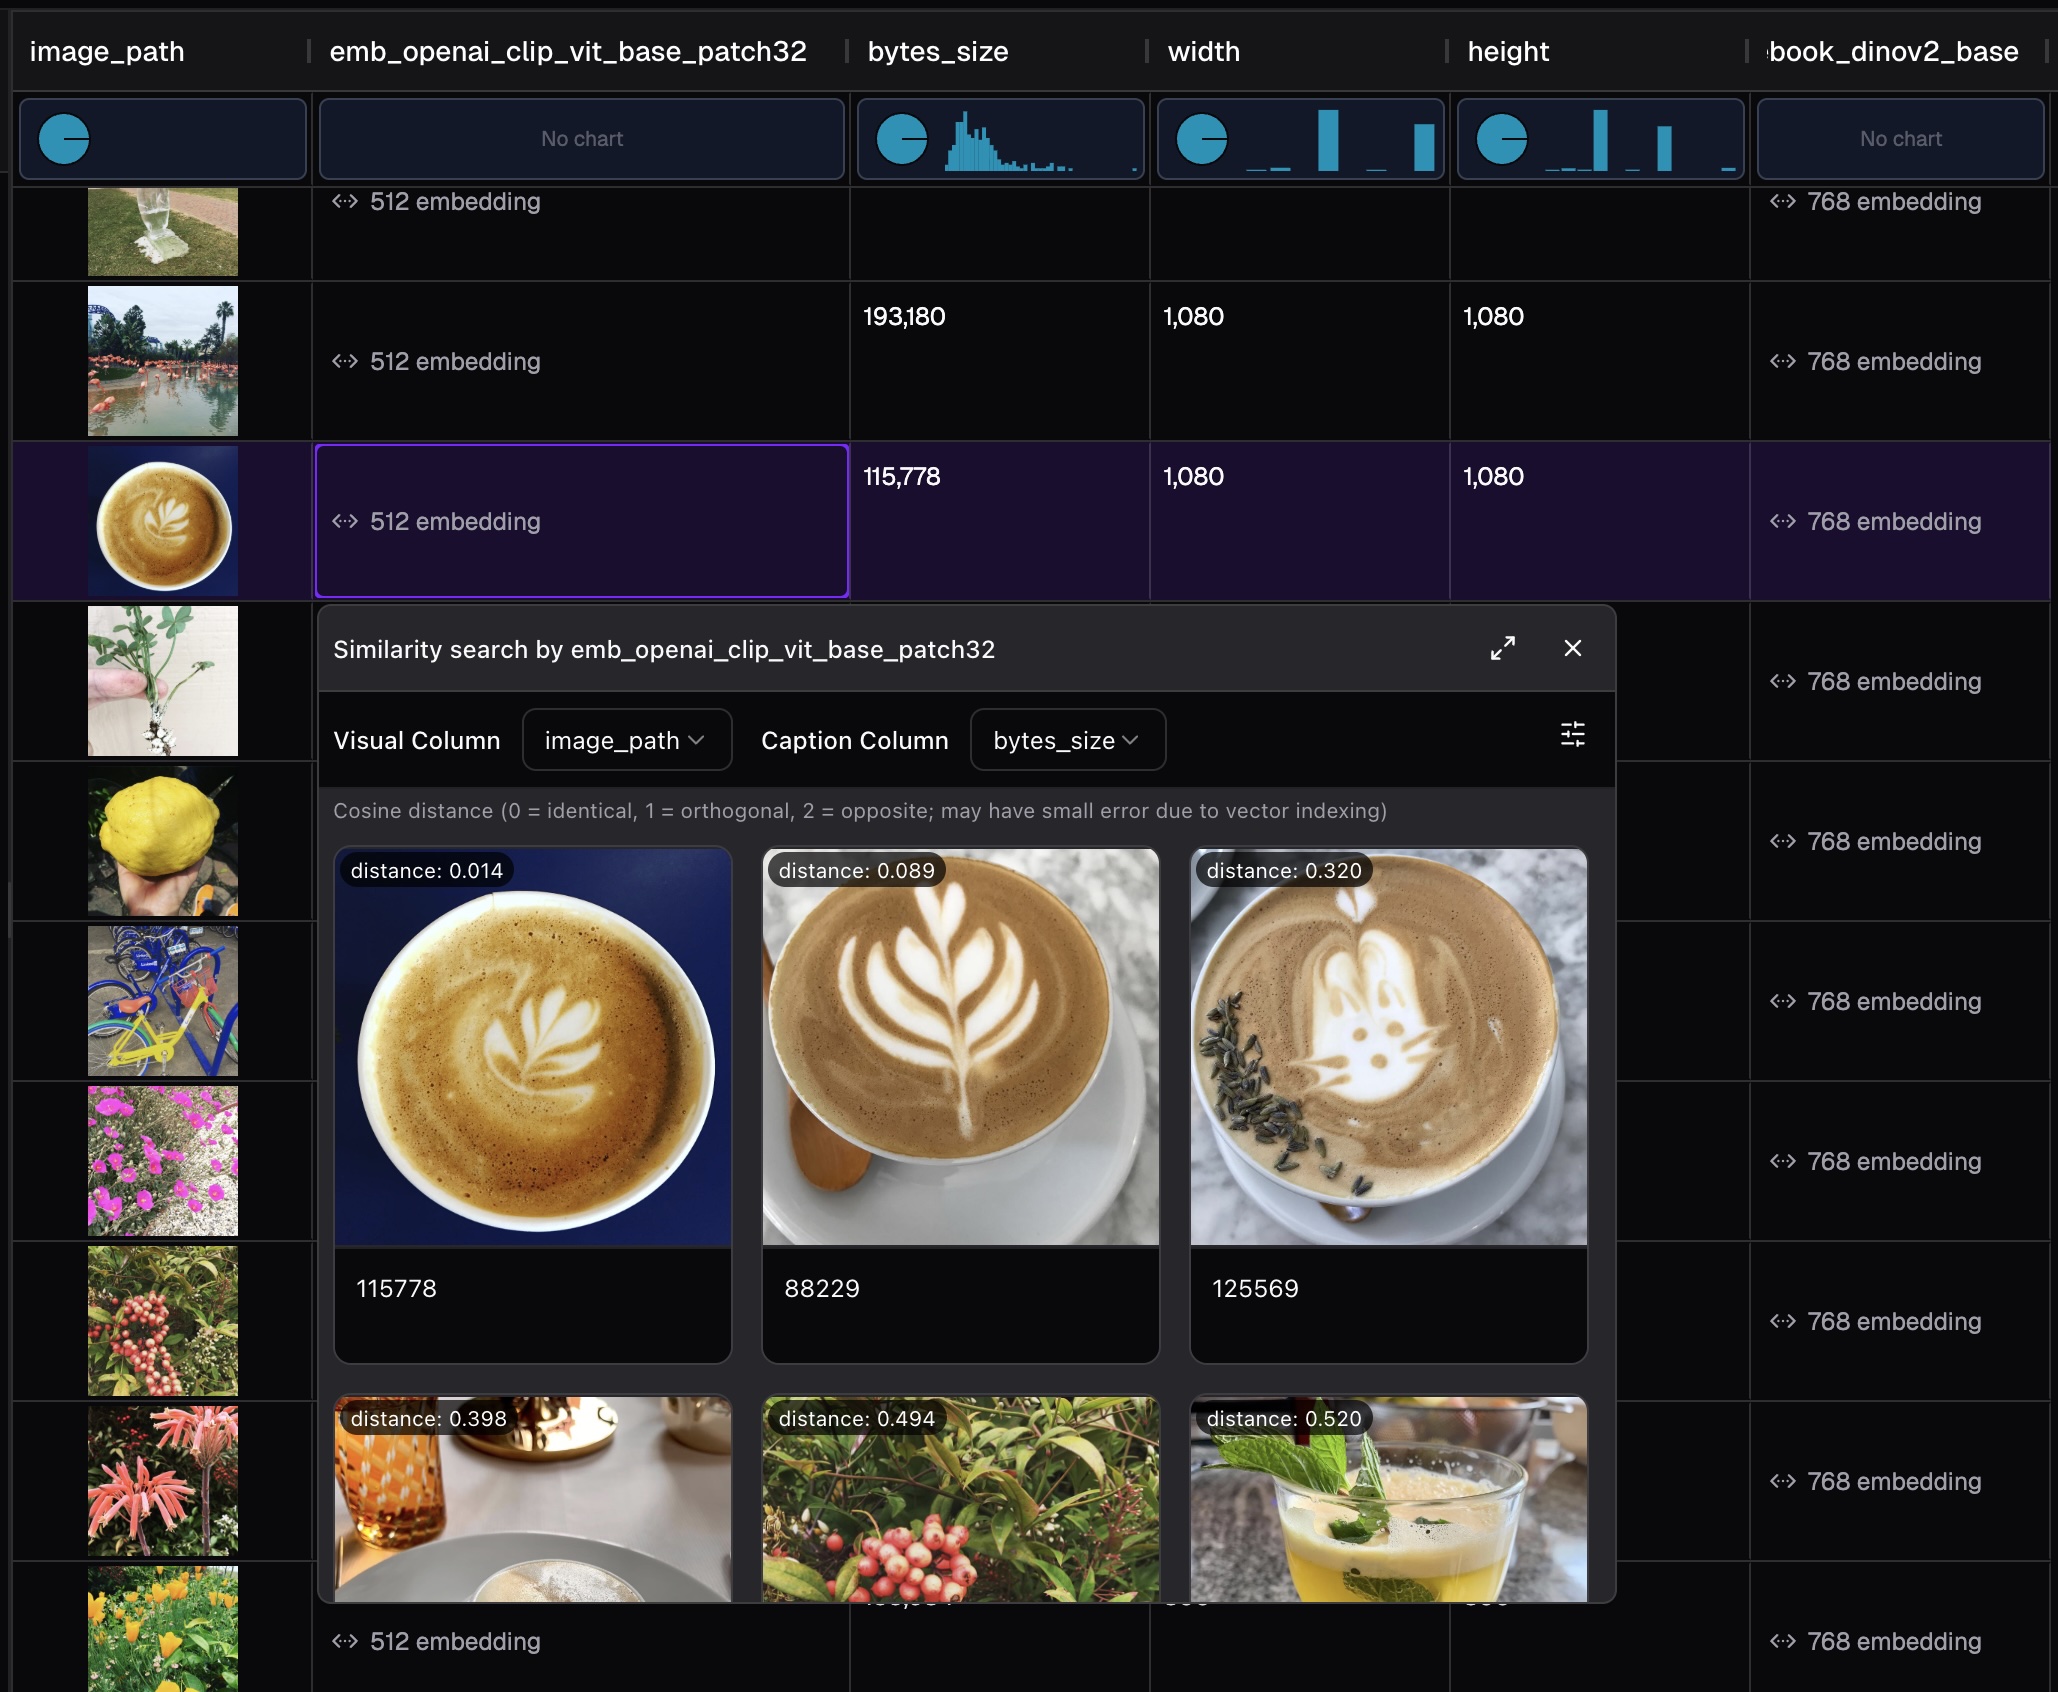Open the Visual Column image_path dropdown
Viewport: 2058px width, 1692px height.
(626, 740)
